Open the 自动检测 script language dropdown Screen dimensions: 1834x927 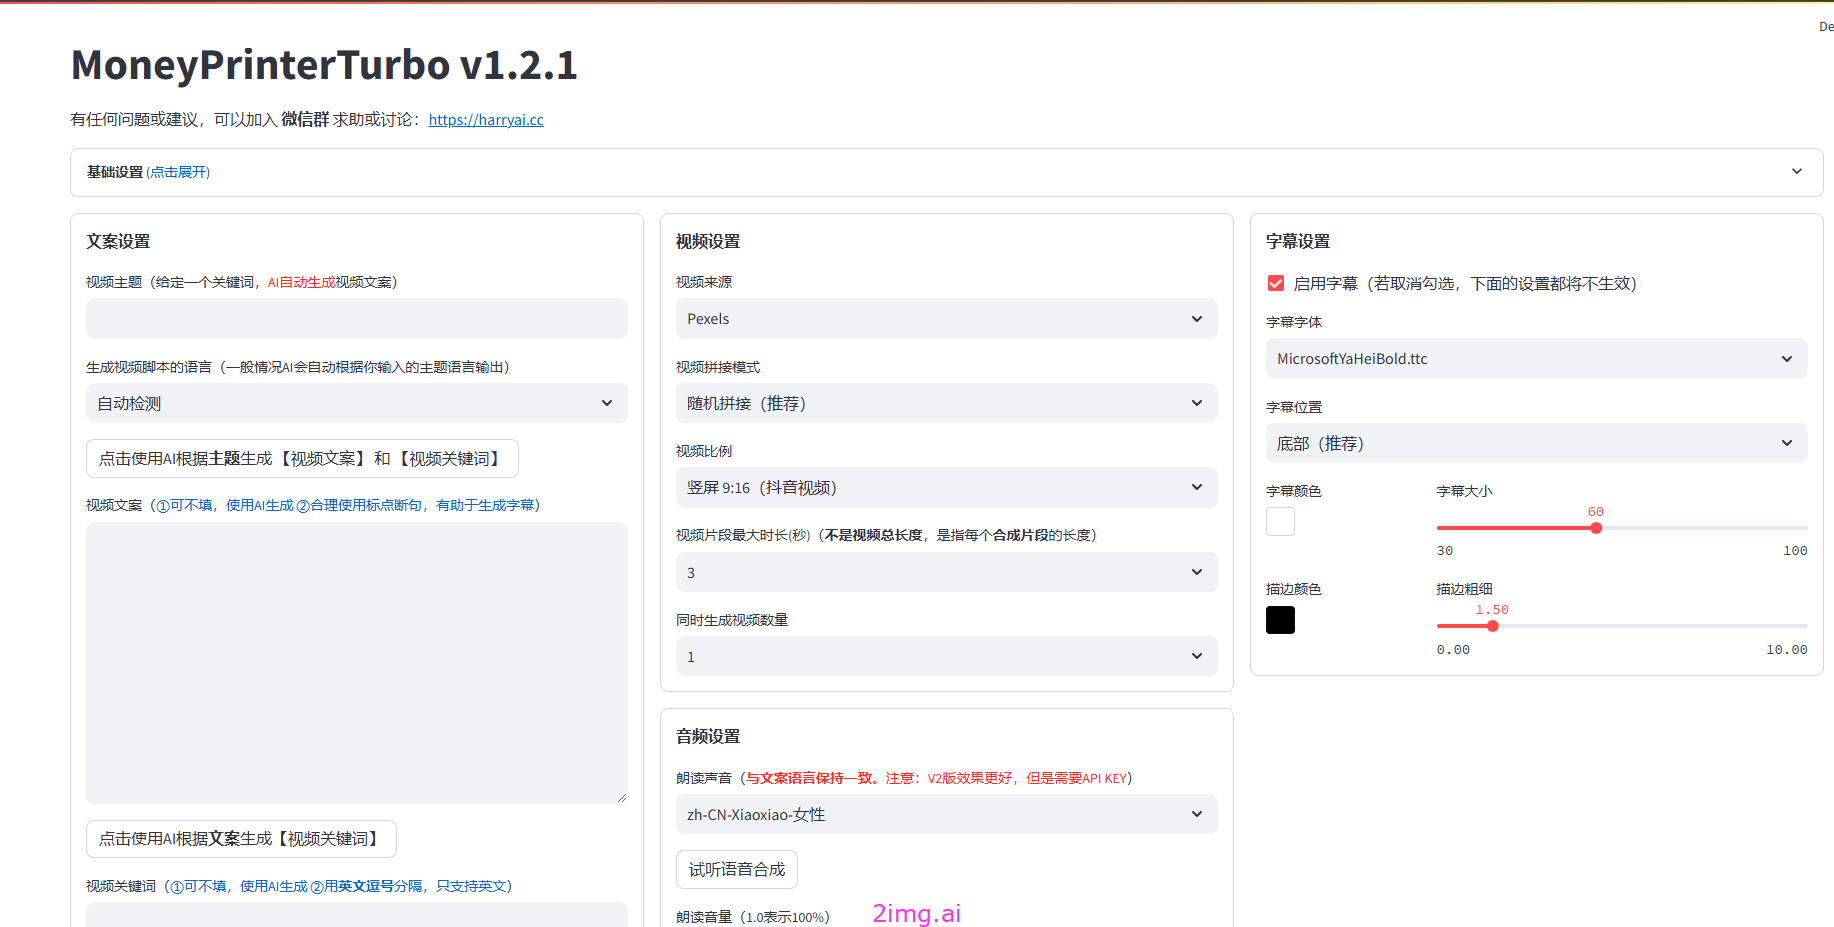point(357,403)
